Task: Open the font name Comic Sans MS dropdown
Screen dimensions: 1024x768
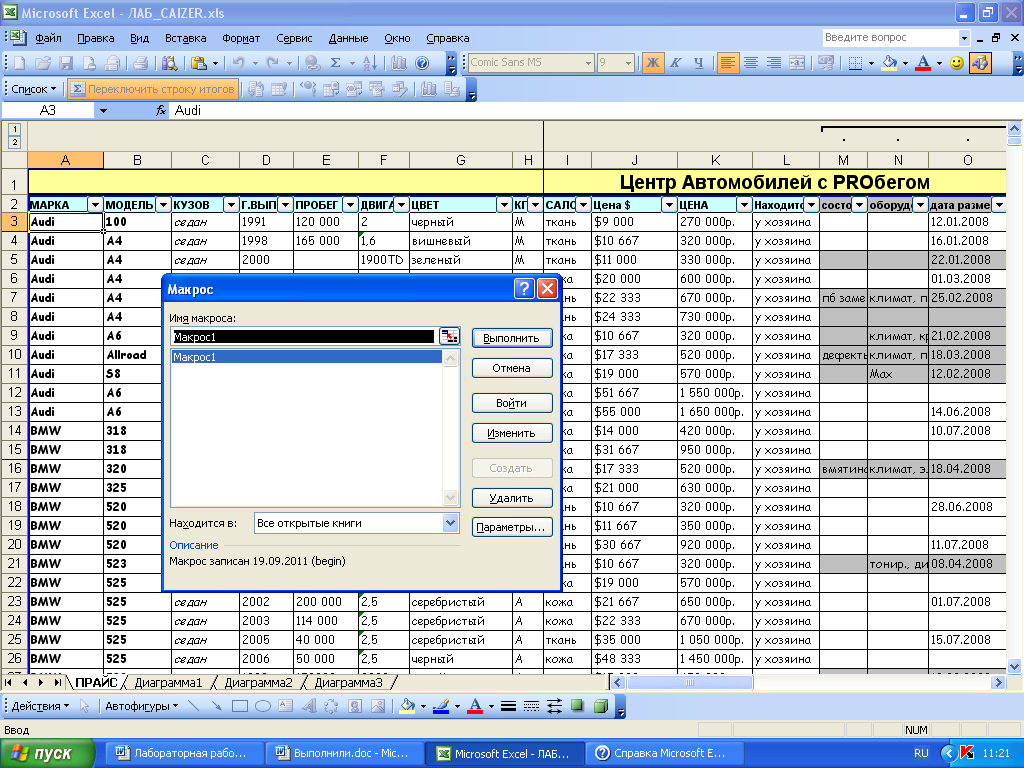Action: 588,63
